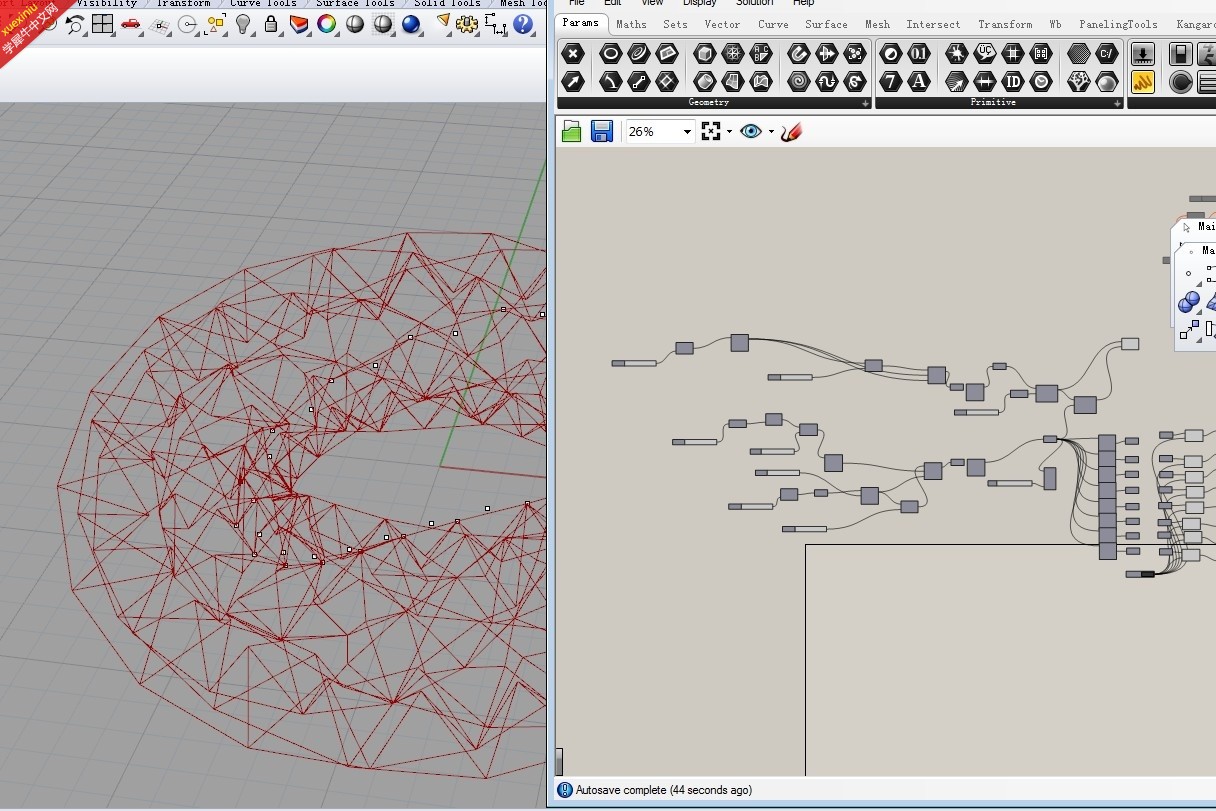Switch to the Sets tab
Viewport: 1216px width, 811px height.
pyautogui.click(x=675, y=24)
